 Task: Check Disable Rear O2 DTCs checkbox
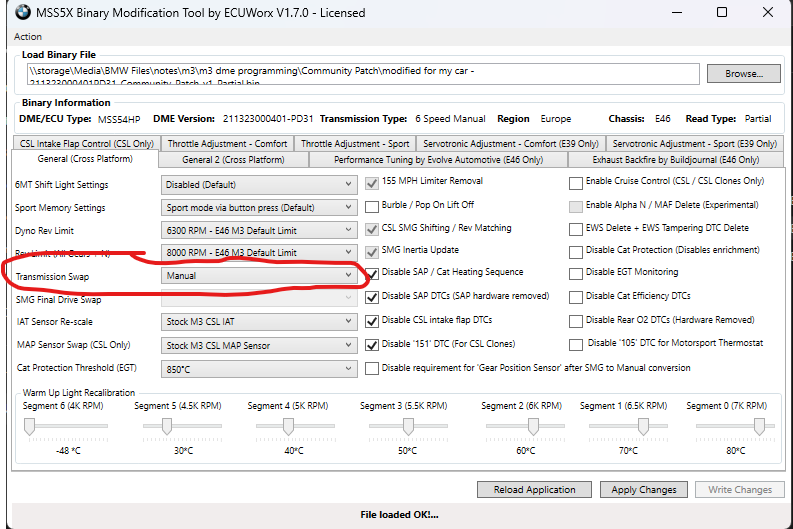tap(576, 321)
